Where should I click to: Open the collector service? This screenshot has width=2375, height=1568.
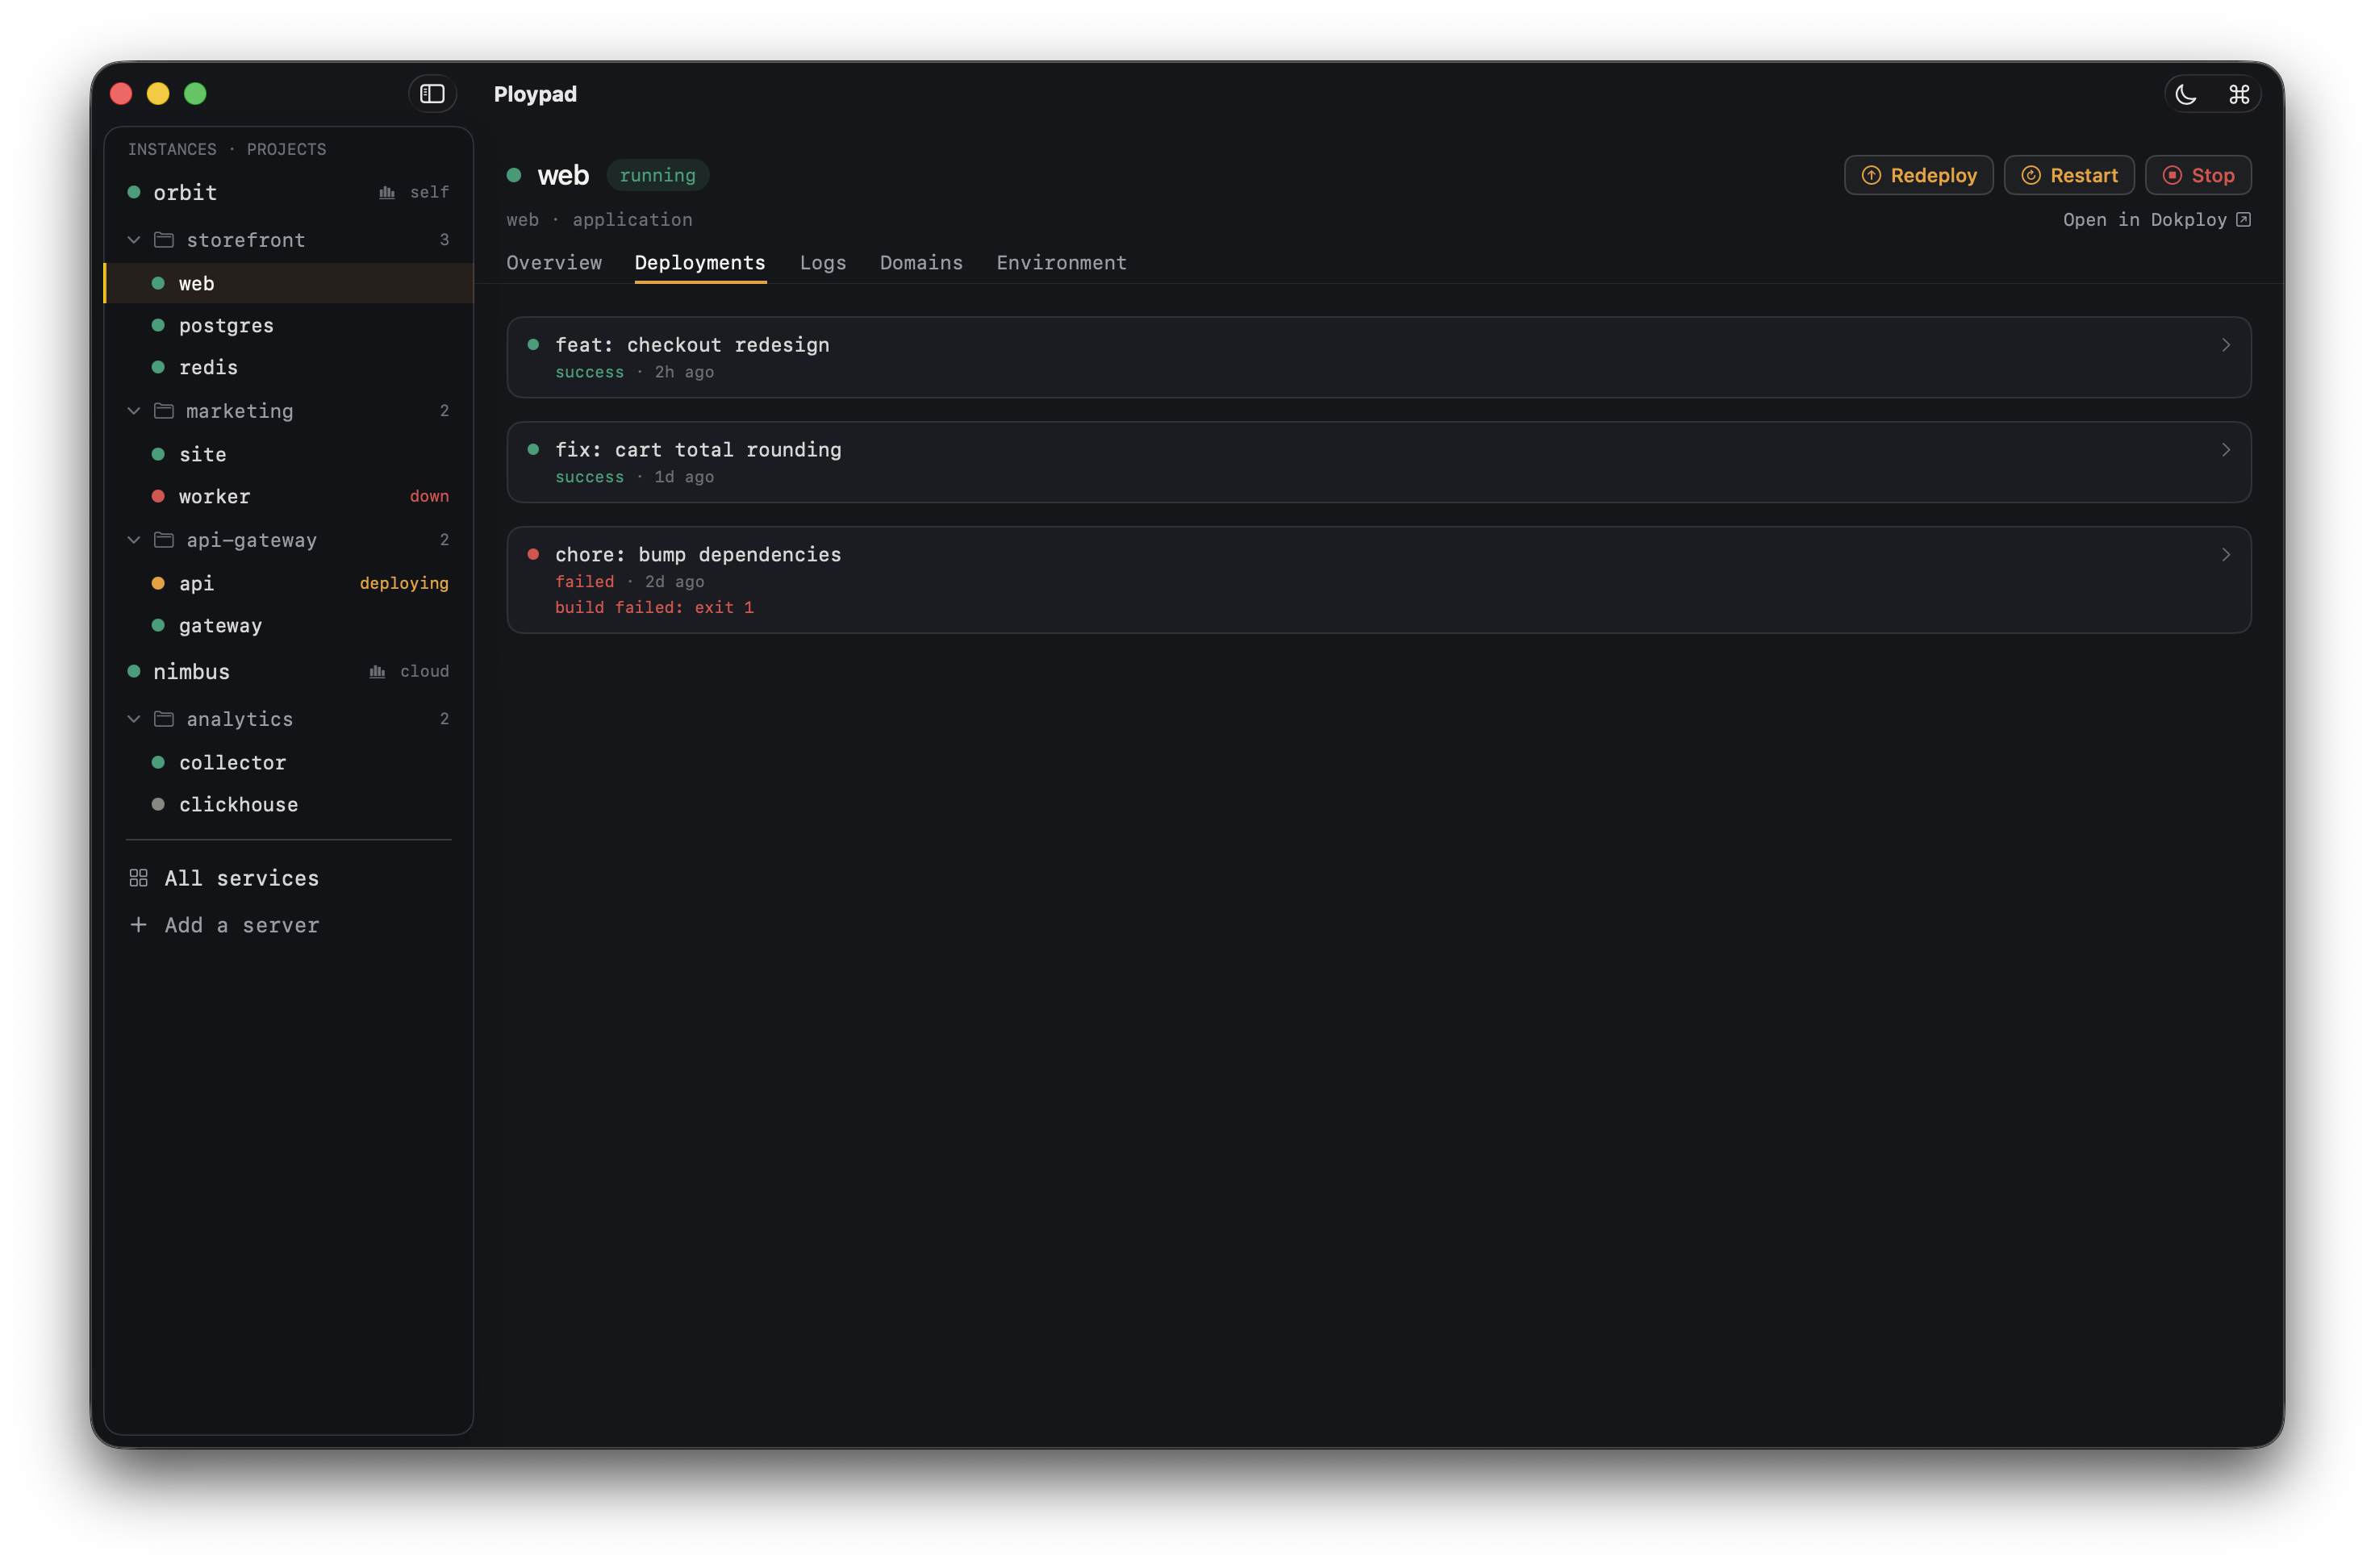(x=288, y=763)
